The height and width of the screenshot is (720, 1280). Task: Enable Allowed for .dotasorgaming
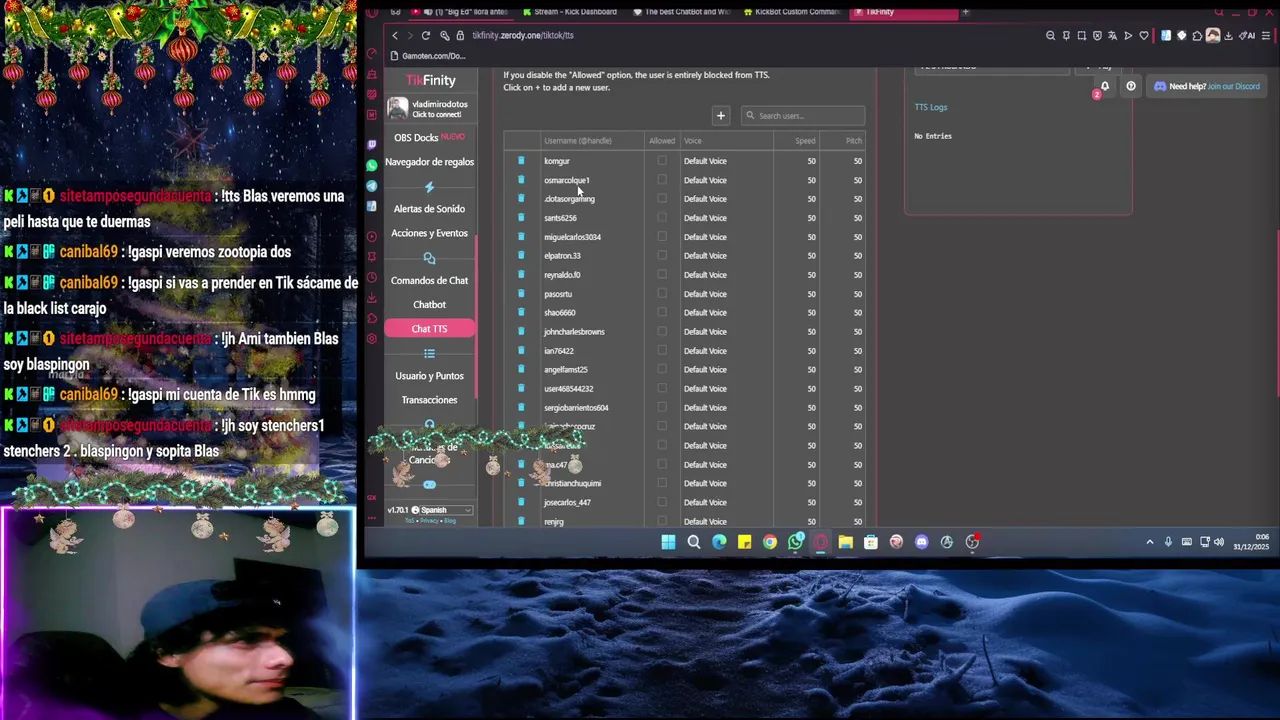point(662,199)
